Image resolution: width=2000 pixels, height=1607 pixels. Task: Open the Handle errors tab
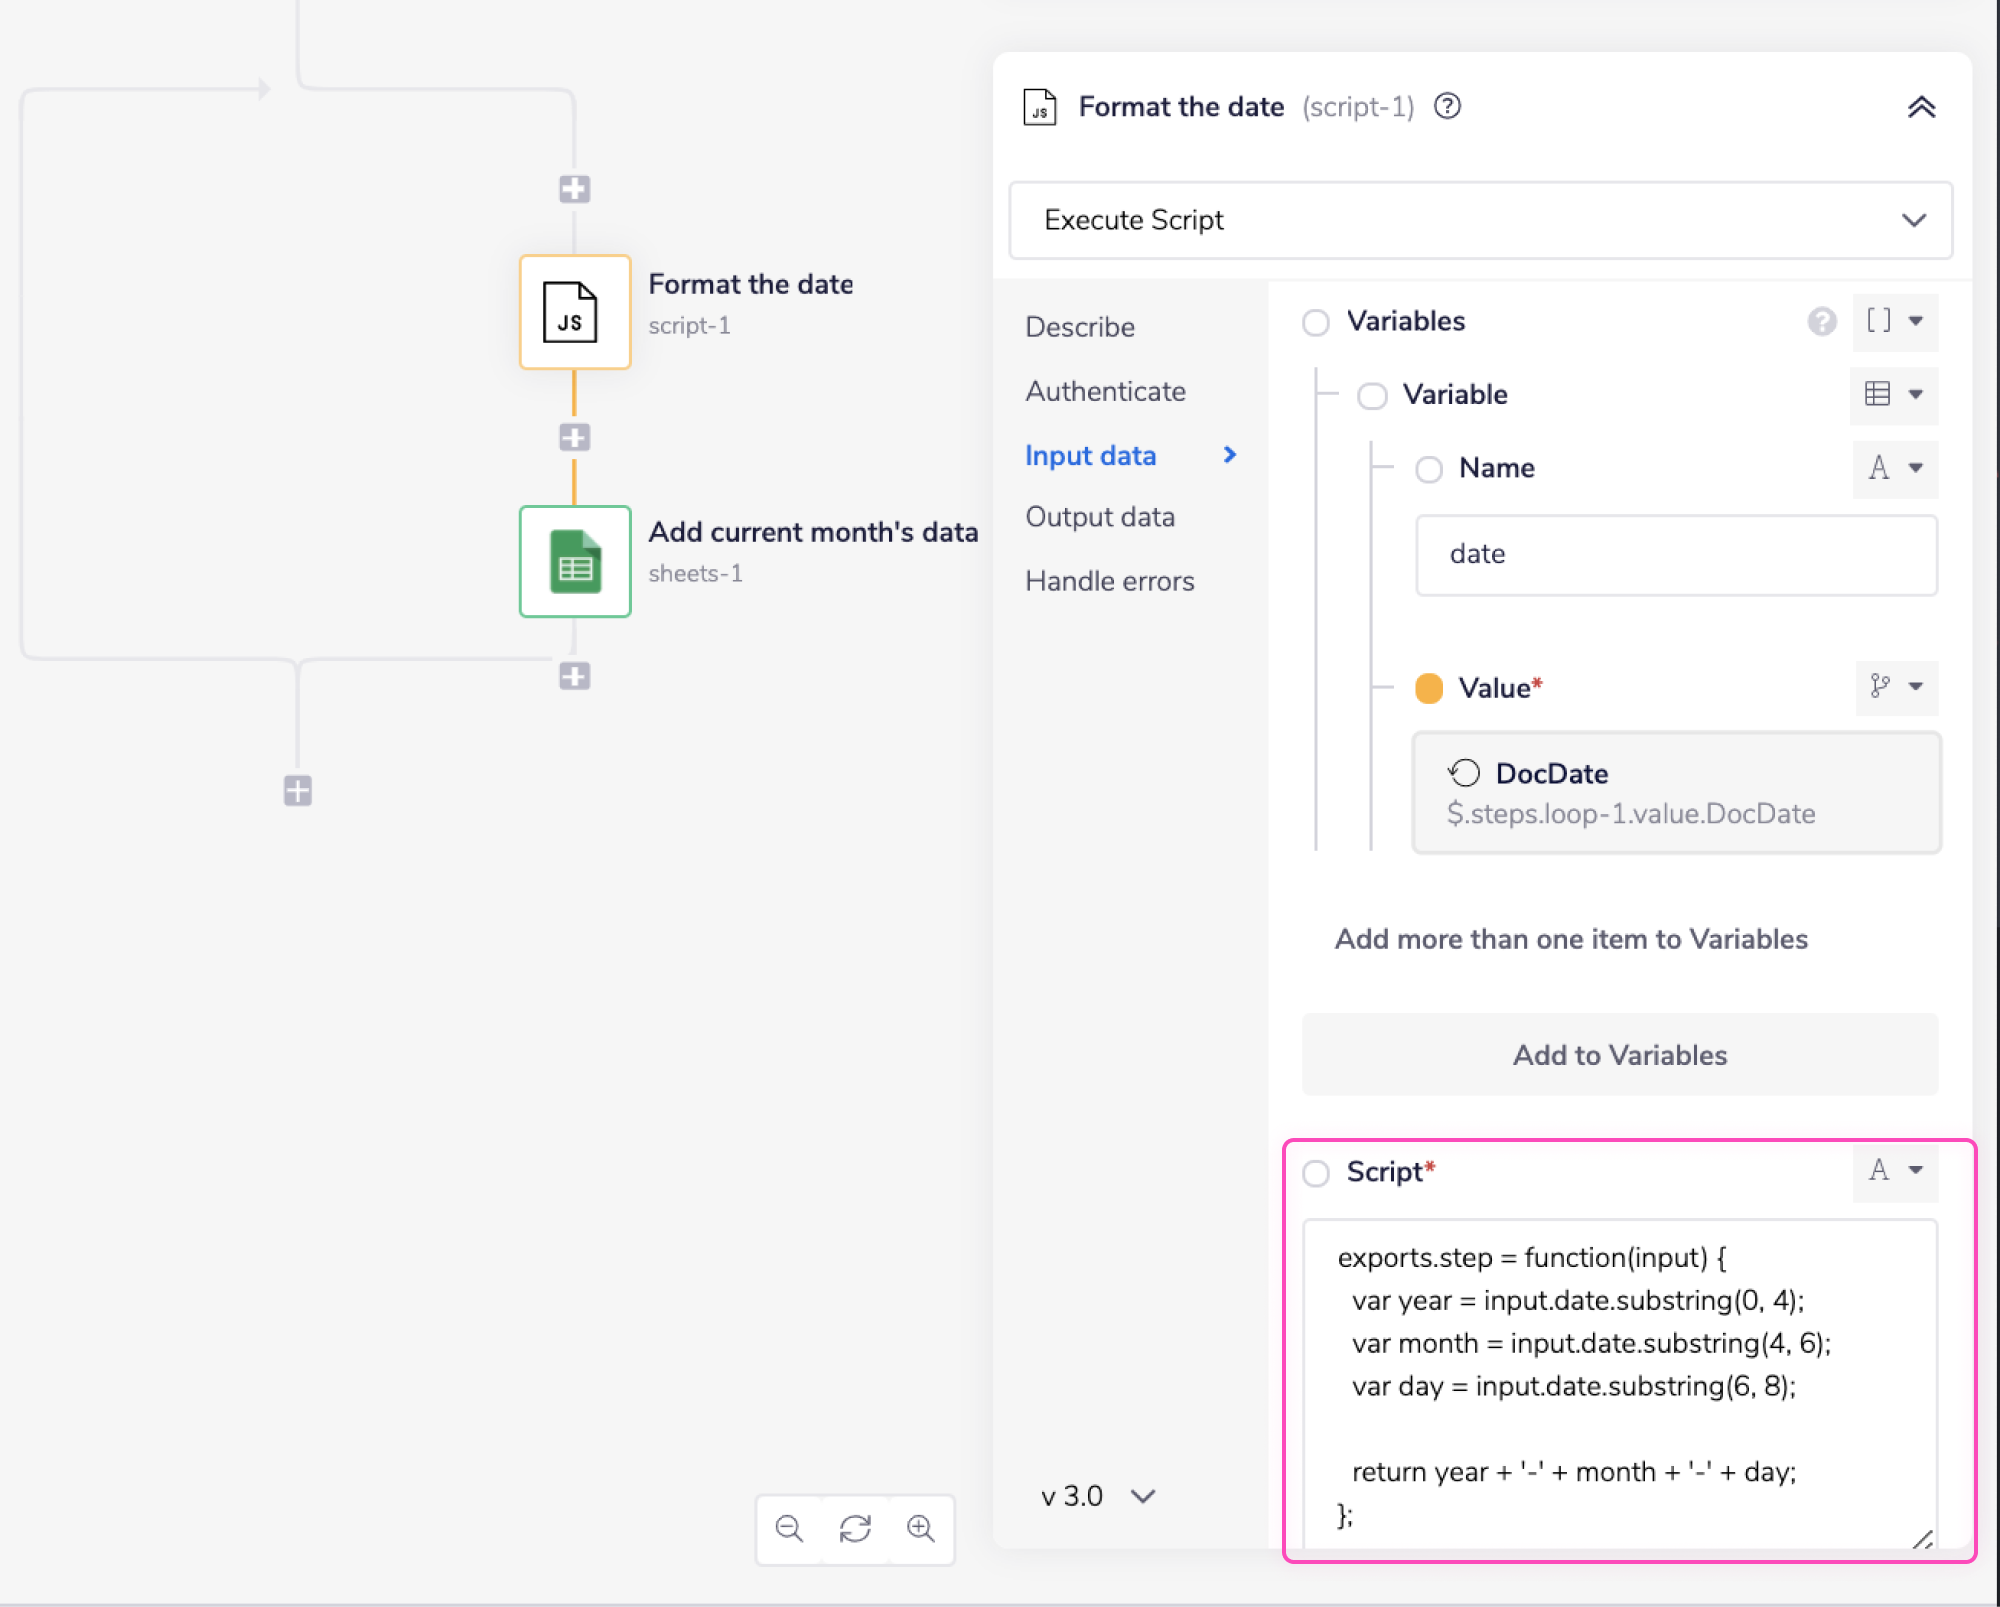[1109, 581]
